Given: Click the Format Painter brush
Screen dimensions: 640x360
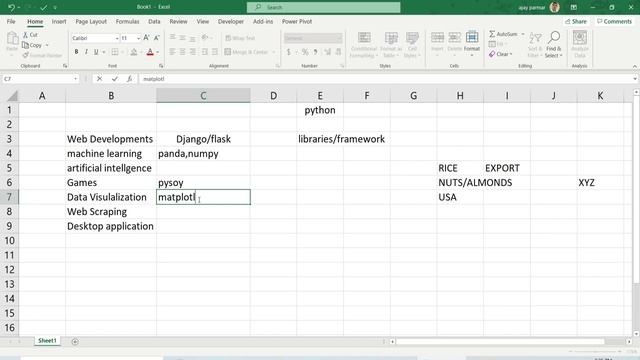Looking at the screenshot, I should [42, 56].
